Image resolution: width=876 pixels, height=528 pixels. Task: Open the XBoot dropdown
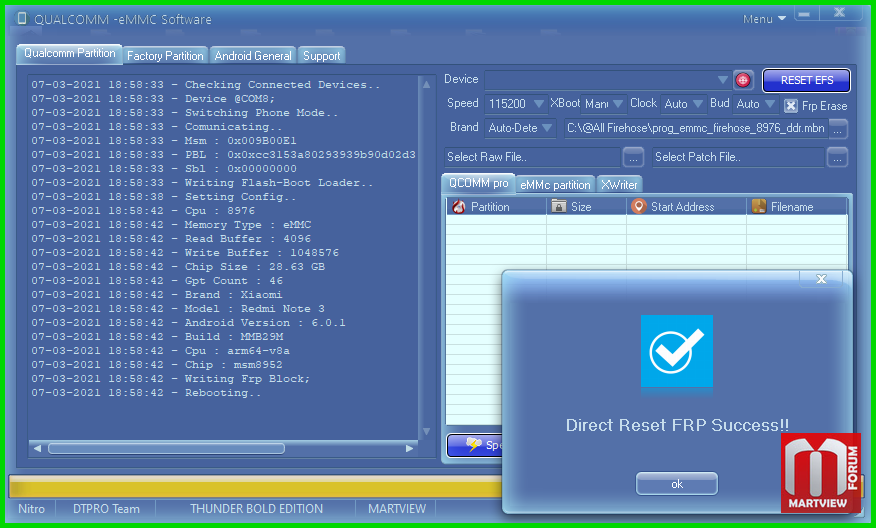pyautogui.click(x=617, y=104)
